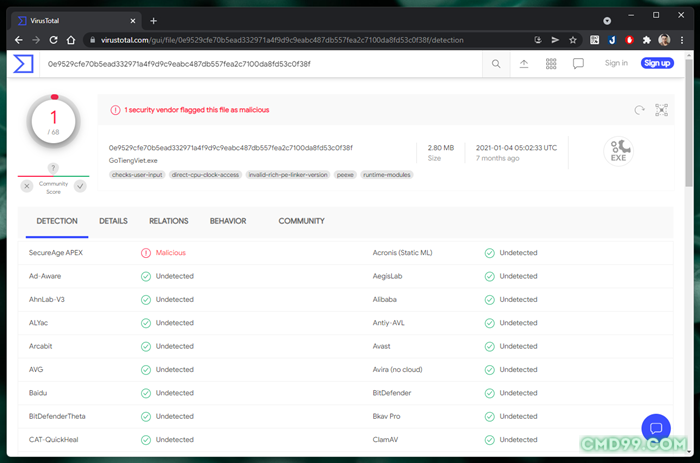Click the Bkav Pro vendor name
This screenshot has height=463, width=700.
387,416
